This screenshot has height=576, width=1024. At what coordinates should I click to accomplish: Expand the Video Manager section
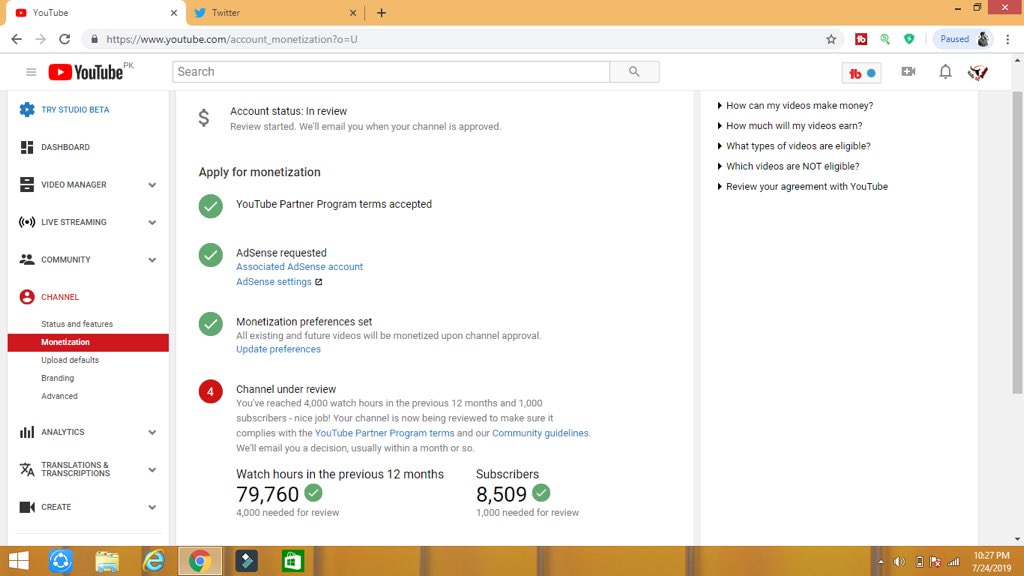click(152, 185)
